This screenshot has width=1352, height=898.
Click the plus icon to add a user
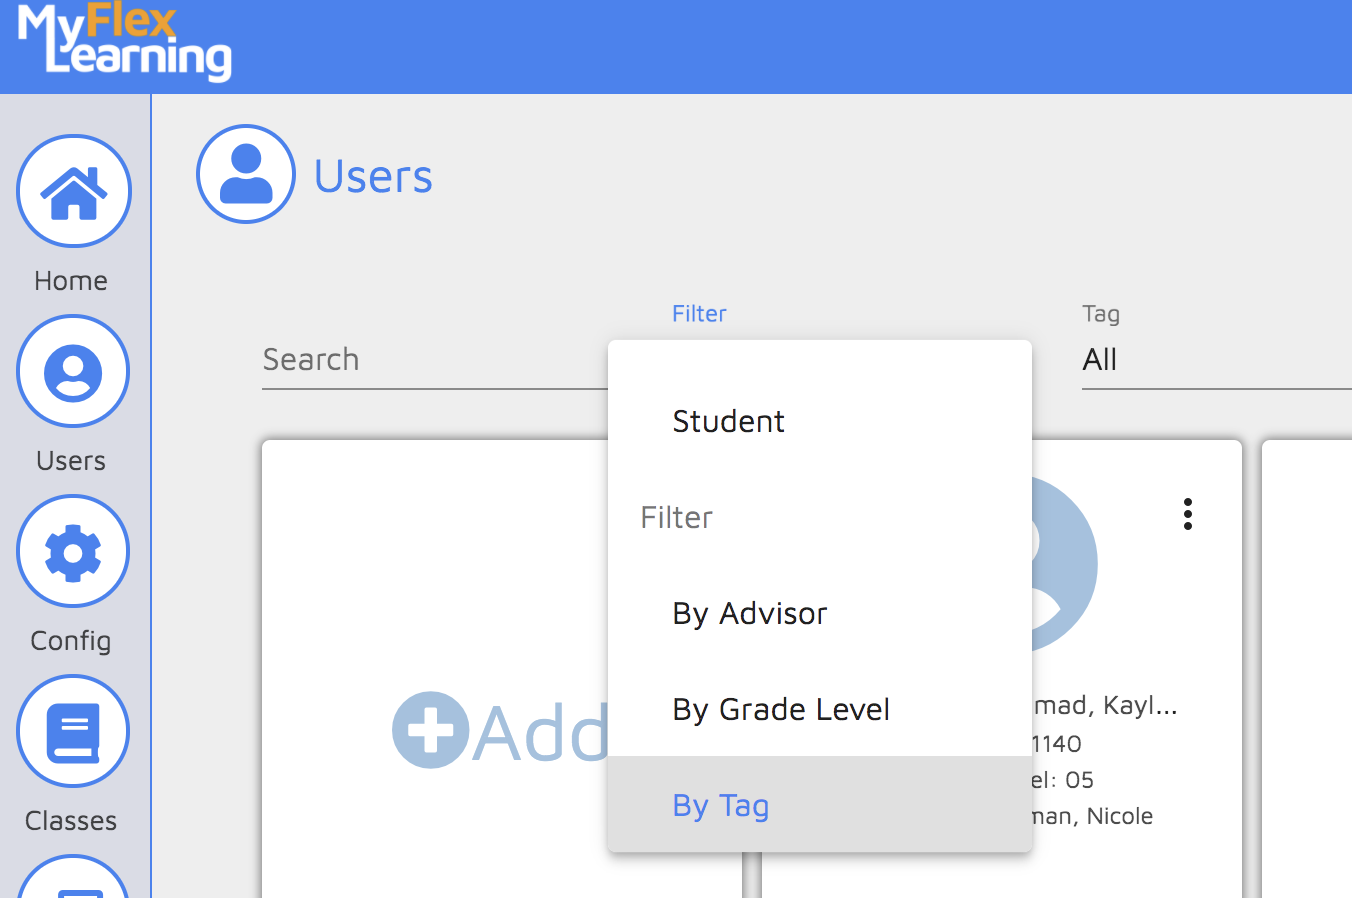pos(432,730)
